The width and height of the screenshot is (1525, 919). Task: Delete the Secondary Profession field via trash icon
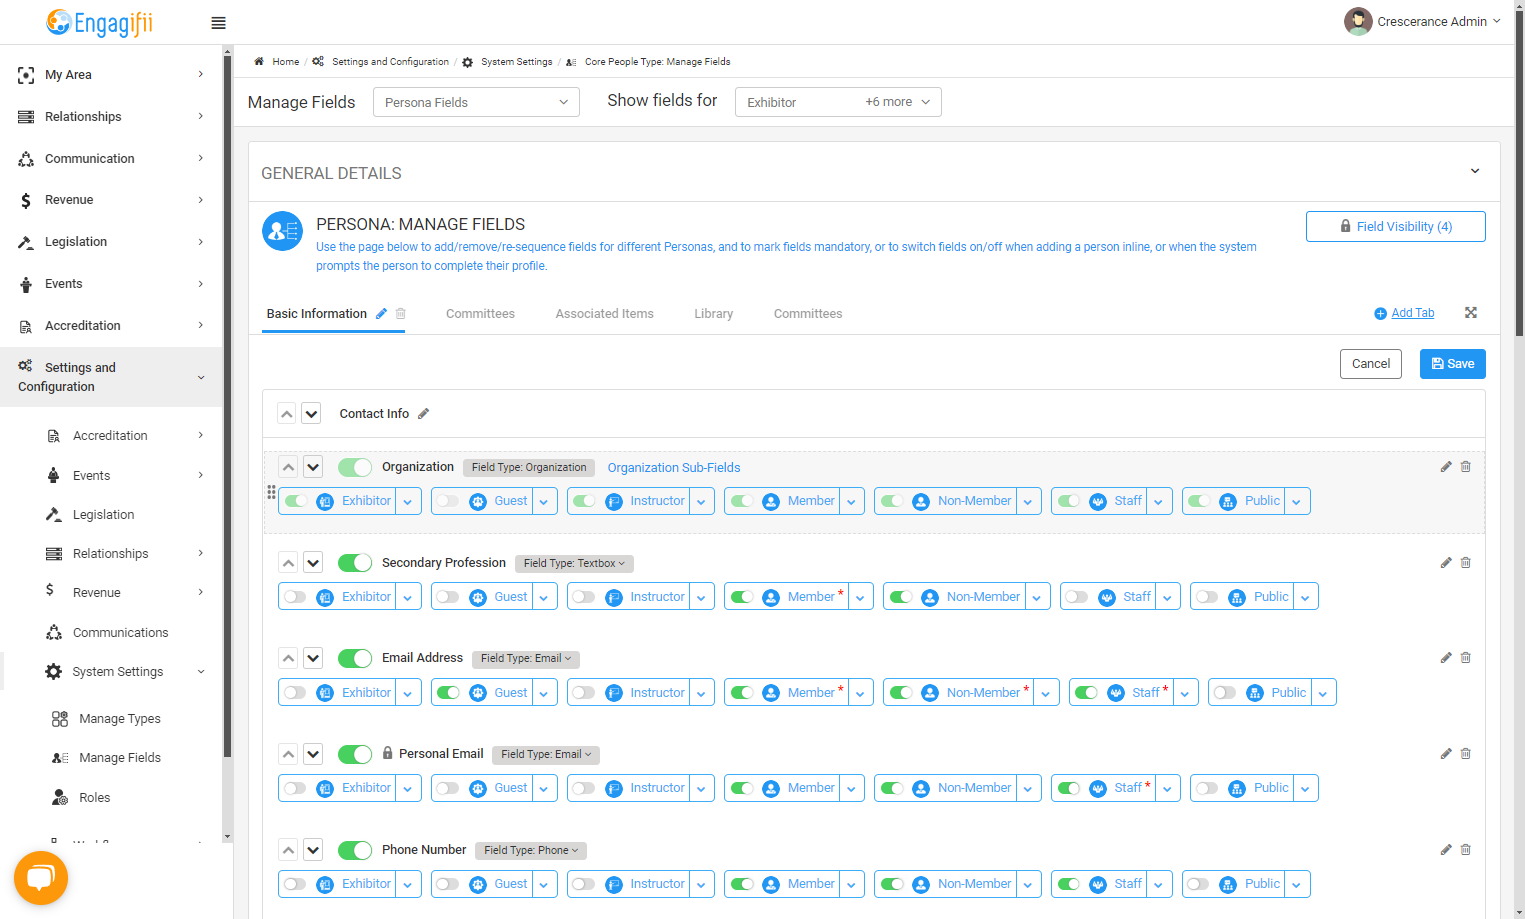[1466, 563]
